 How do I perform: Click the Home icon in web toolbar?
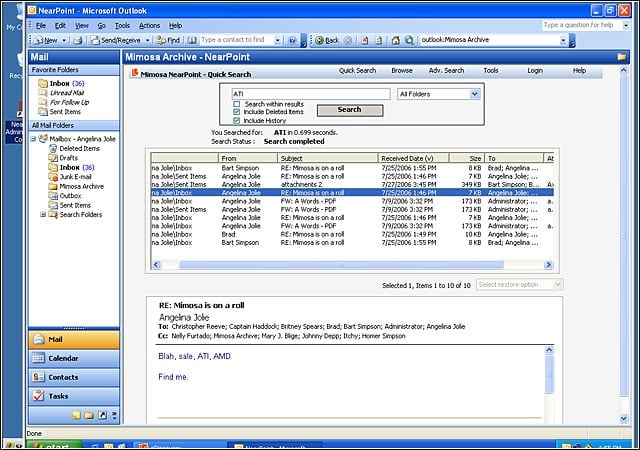[396, 40]
